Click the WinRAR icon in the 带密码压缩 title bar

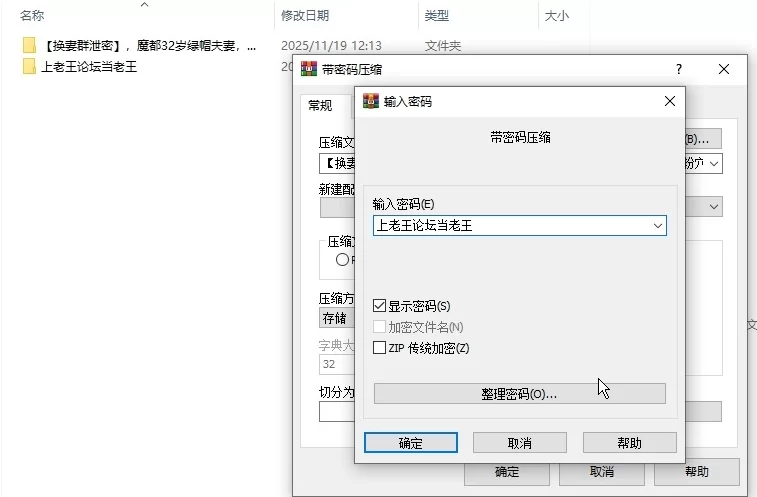click(x=309, y=69)
